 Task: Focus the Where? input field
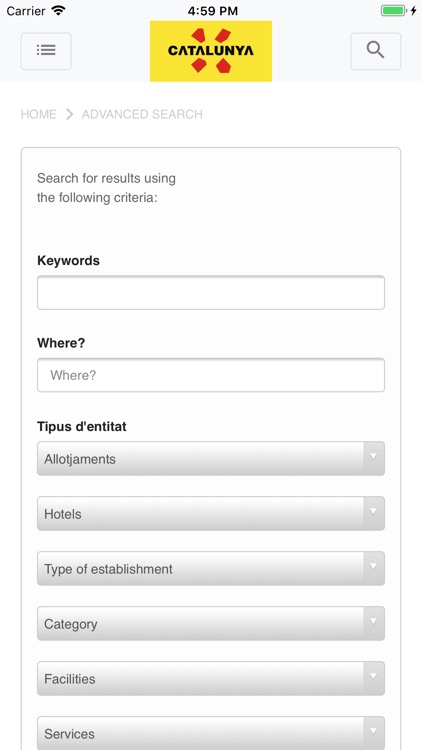pyautogui.click(x=211, y=375)
